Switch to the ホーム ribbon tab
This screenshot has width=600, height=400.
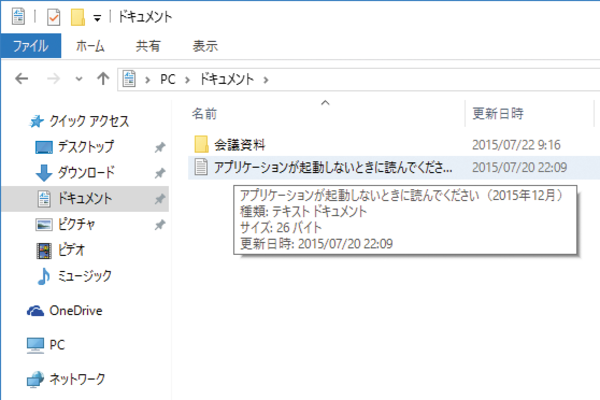point(90,46)
